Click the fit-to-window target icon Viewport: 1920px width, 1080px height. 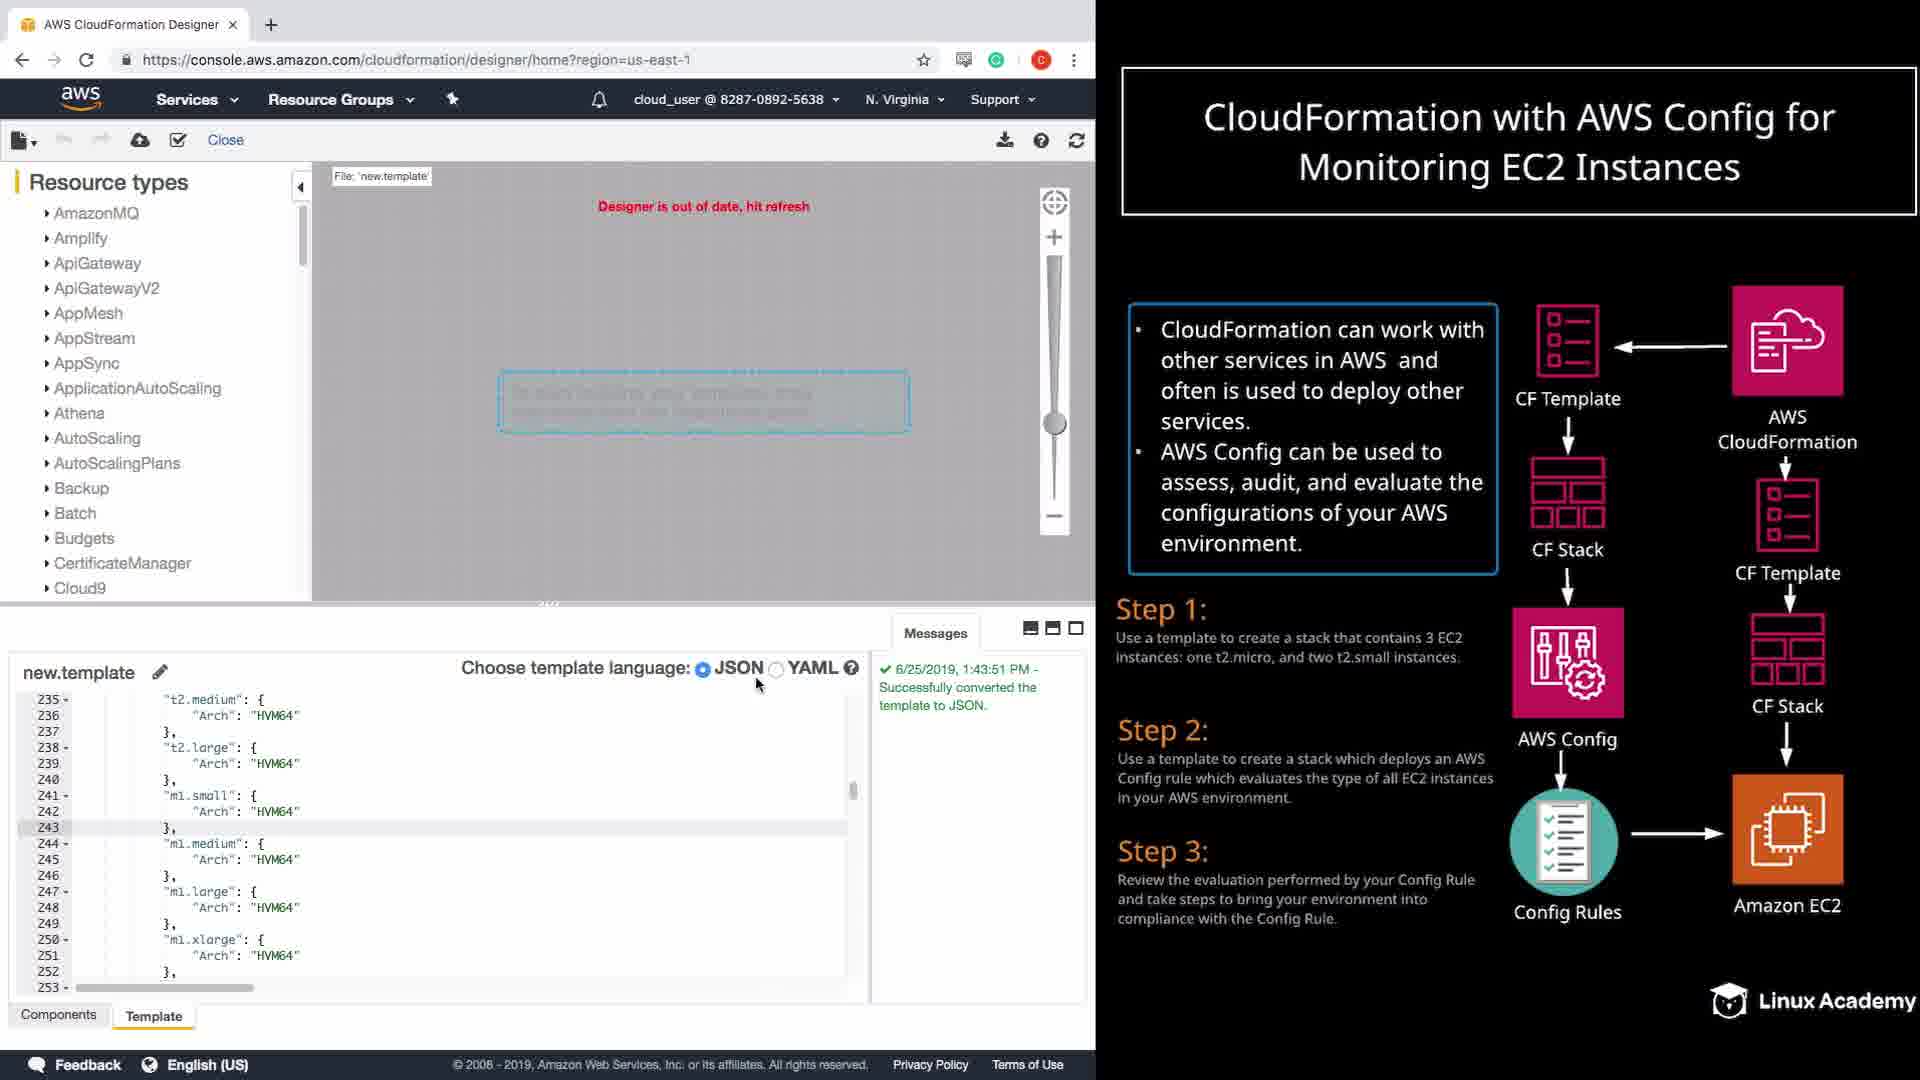1054,203
